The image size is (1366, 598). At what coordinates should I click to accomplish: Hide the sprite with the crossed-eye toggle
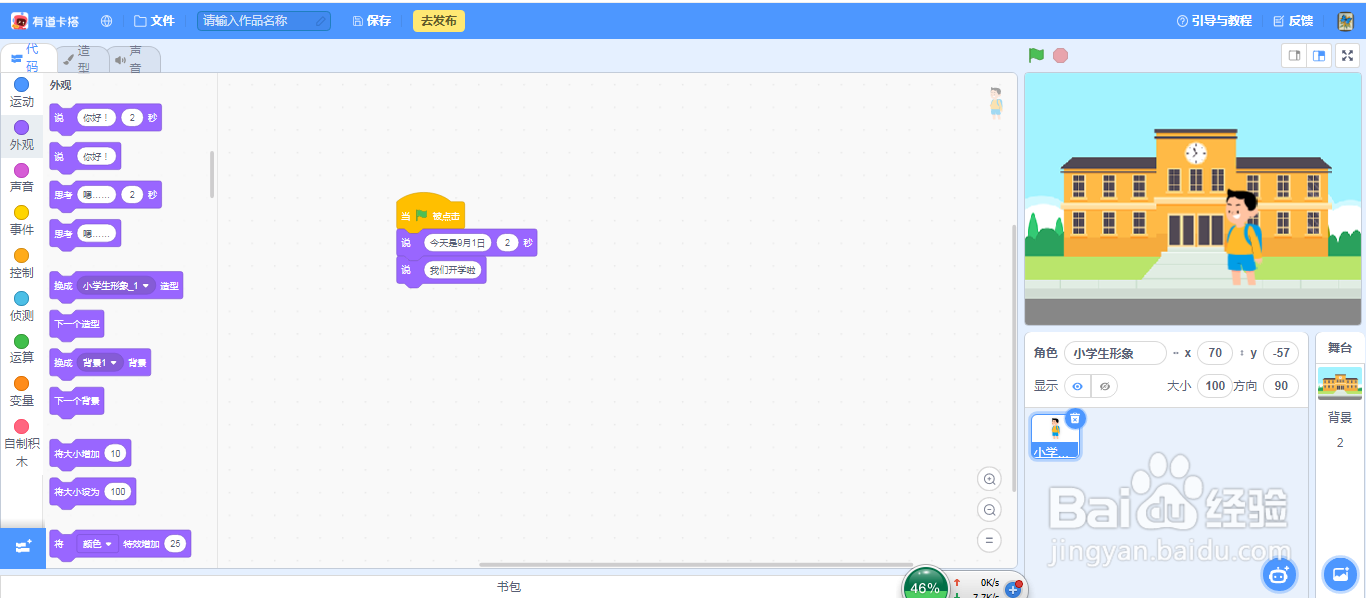(x=1104, y=386)
